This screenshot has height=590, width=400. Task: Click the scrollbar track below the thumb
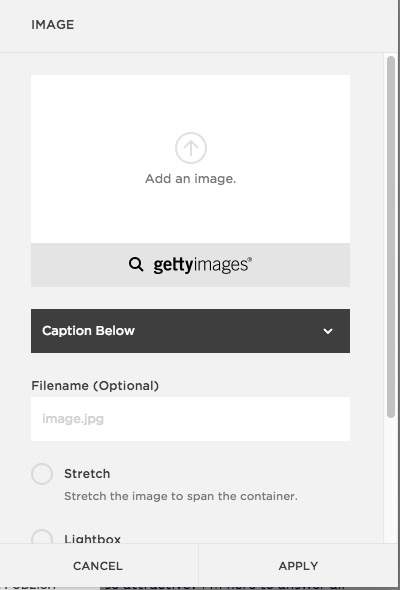point(391,481)
